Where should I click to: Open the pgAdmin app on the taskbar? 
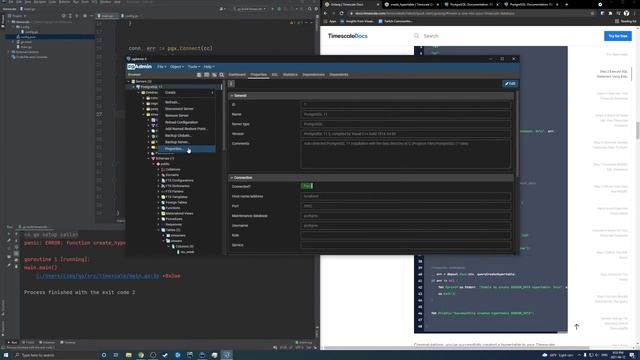click(x=227, y=355)
